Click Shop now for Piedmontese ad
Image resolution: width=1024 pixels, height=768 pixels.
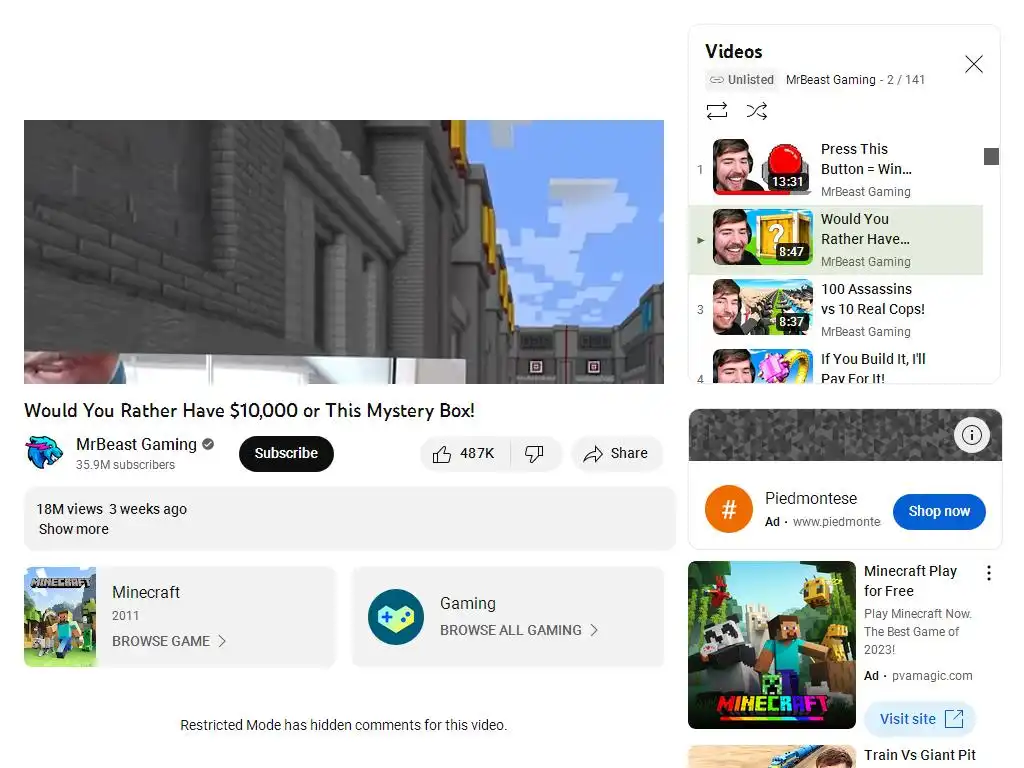[939, 511]
